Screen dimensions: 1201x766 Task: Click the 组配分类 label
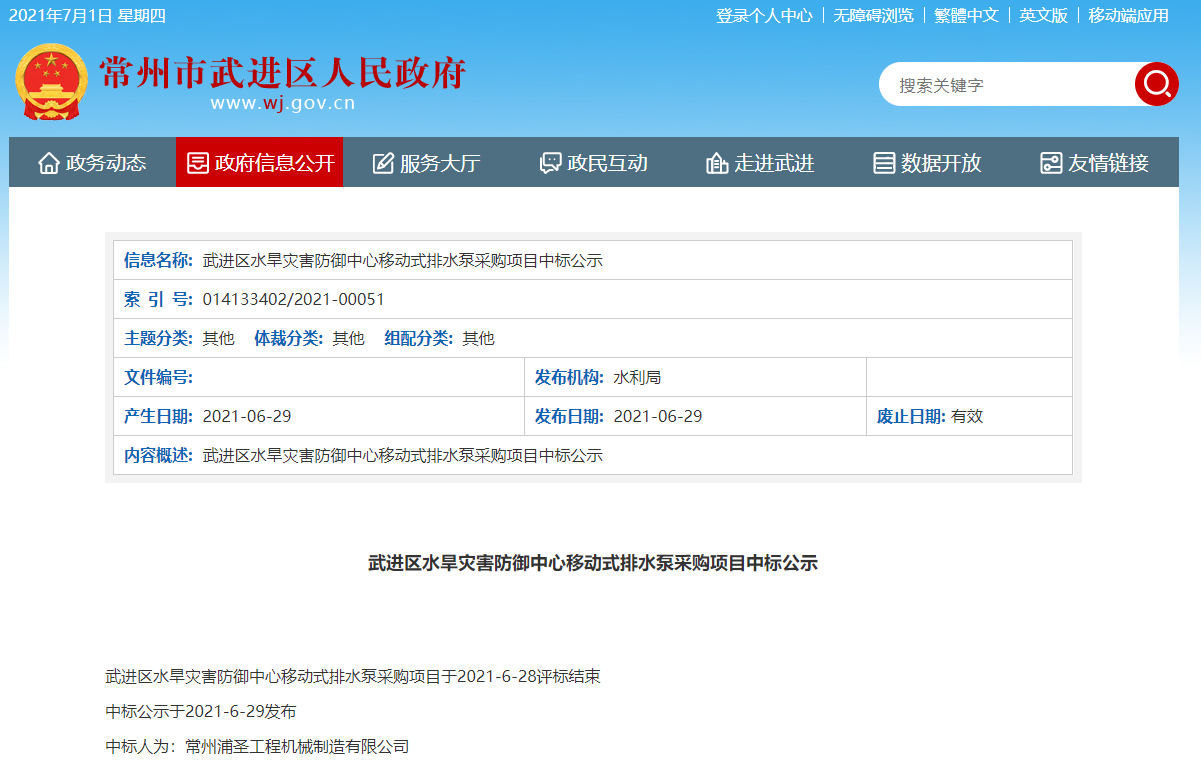(x=418, y=338)
